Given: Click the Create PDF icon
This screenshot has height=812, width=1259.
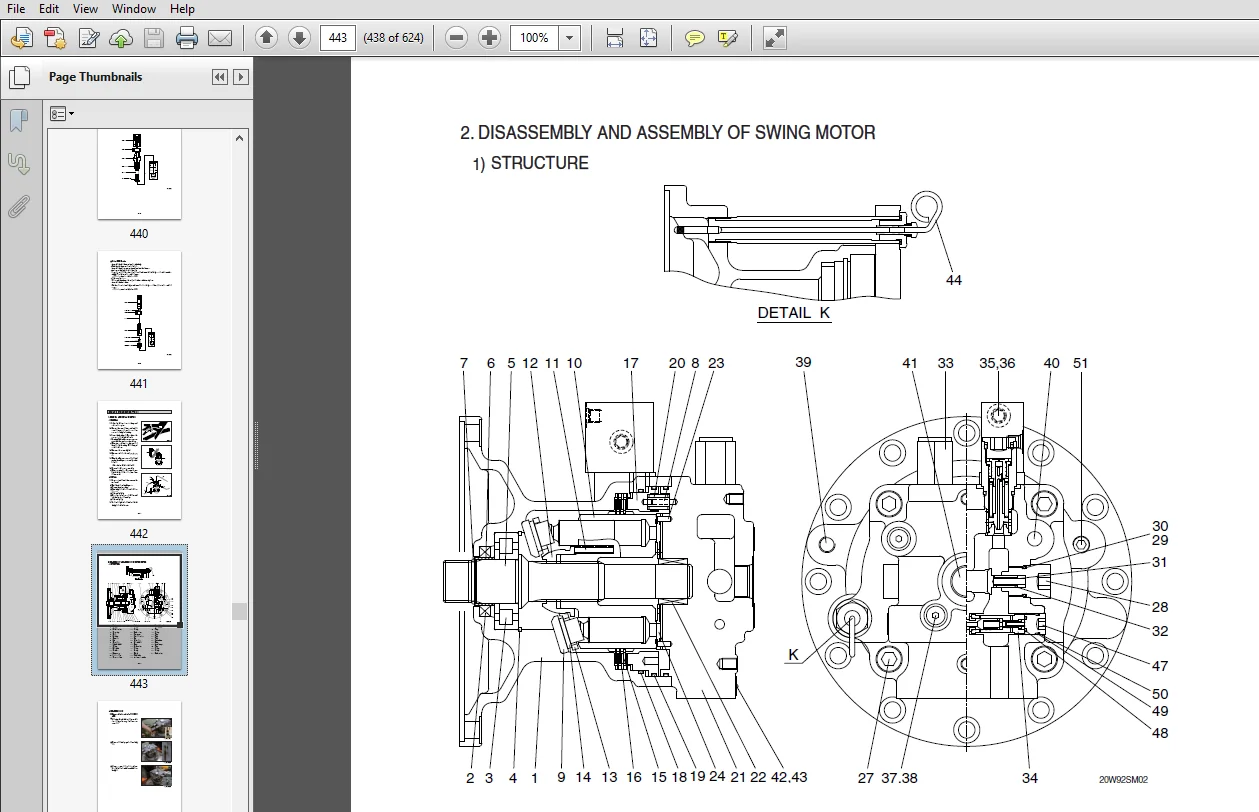Looking at the screenshot, I should [x=55, y=38].
